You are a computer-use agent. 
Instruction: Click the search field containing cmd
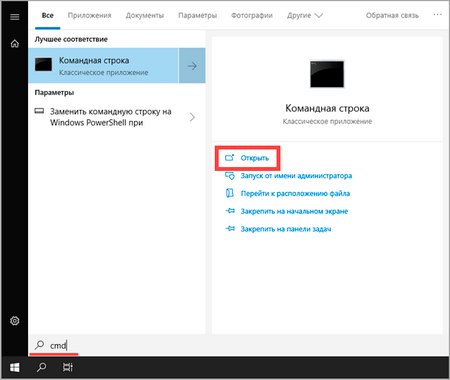(238, 345)
